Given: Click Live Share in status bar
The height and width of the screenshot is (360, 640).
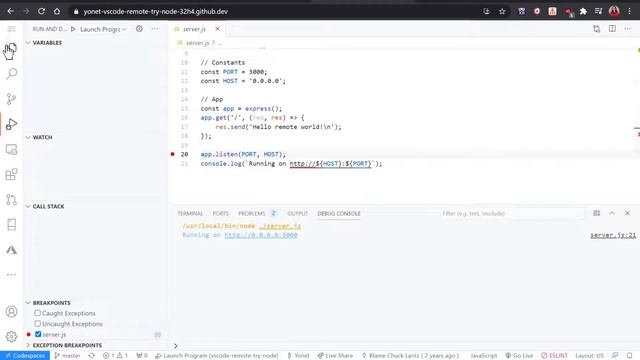Looking at the screenshot, I should click(x=335, y=356).
